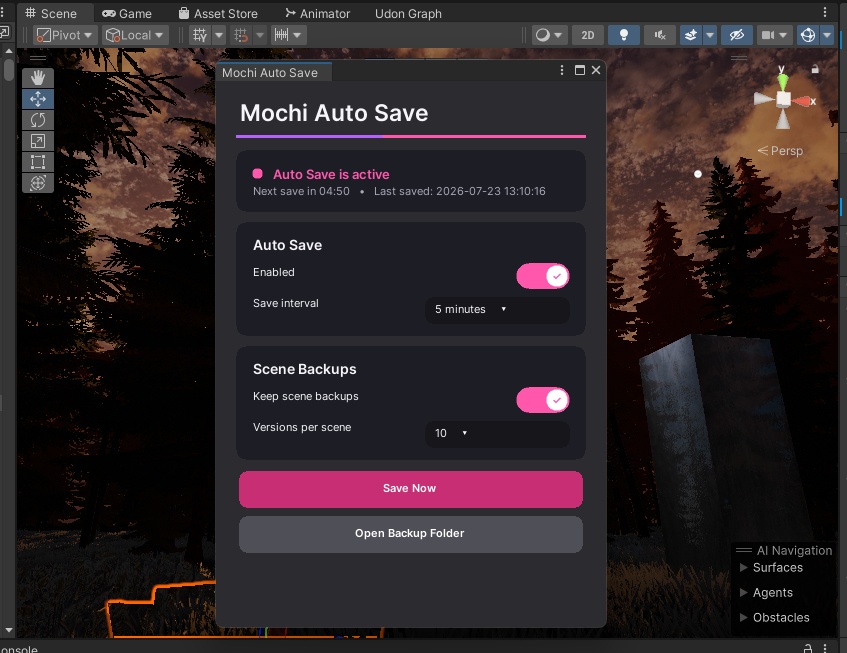847x653 pixels.
Task: Close the Mochi Auto Save window
Action: [x=596, y=70]
